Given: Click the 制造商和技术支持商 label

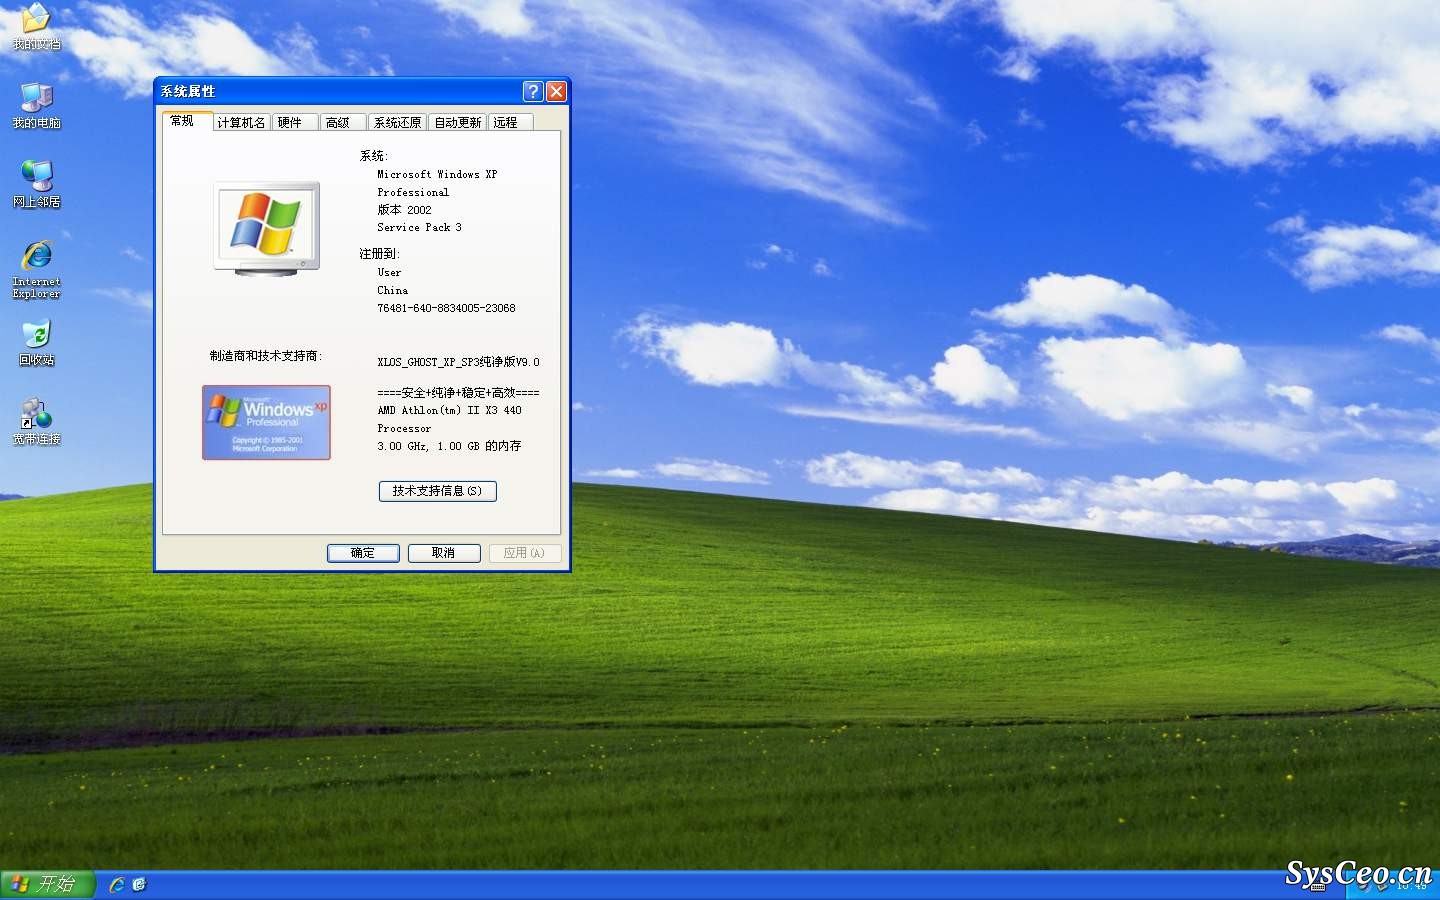Looking at the screenshot, I should tap(265, 355).
